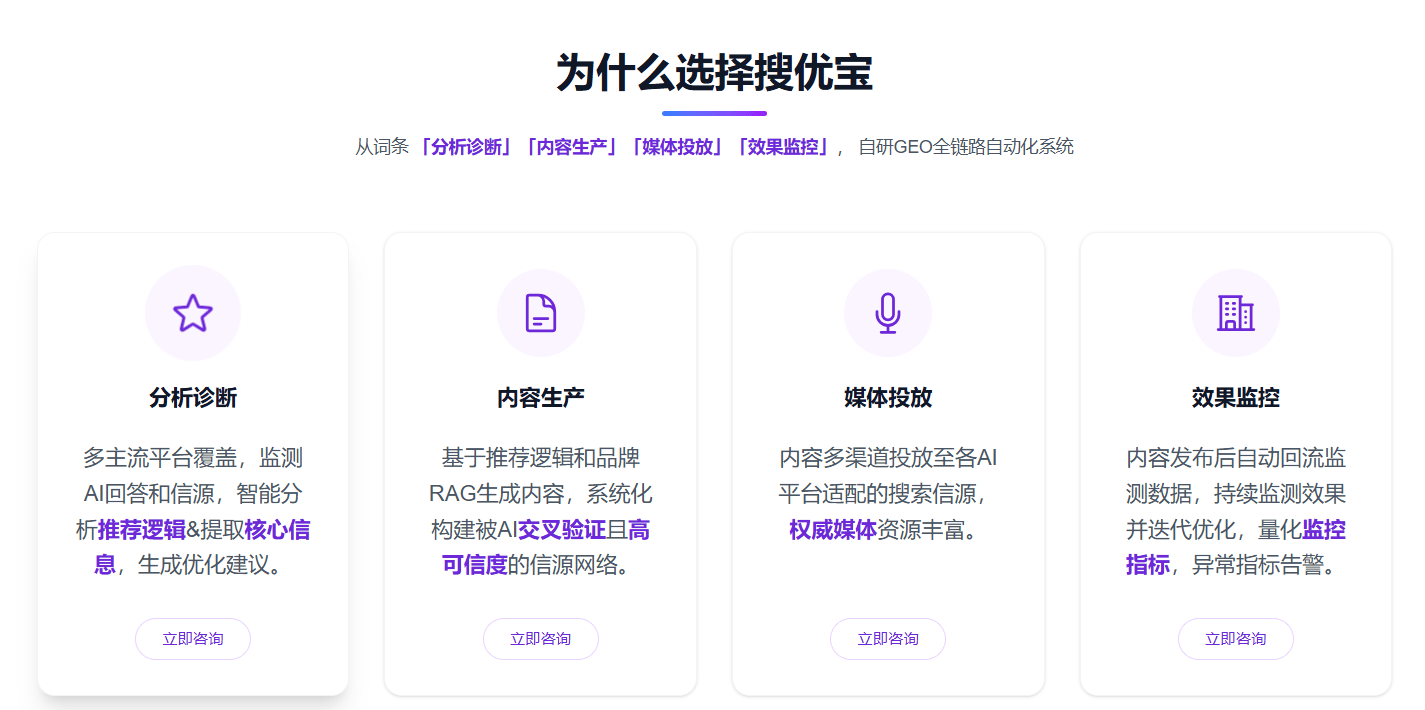Click the highlighted 推荐逻辑 text
The height and width of the screenshot is (710, 1425).
pyautogui.click(x=141, y=530)
